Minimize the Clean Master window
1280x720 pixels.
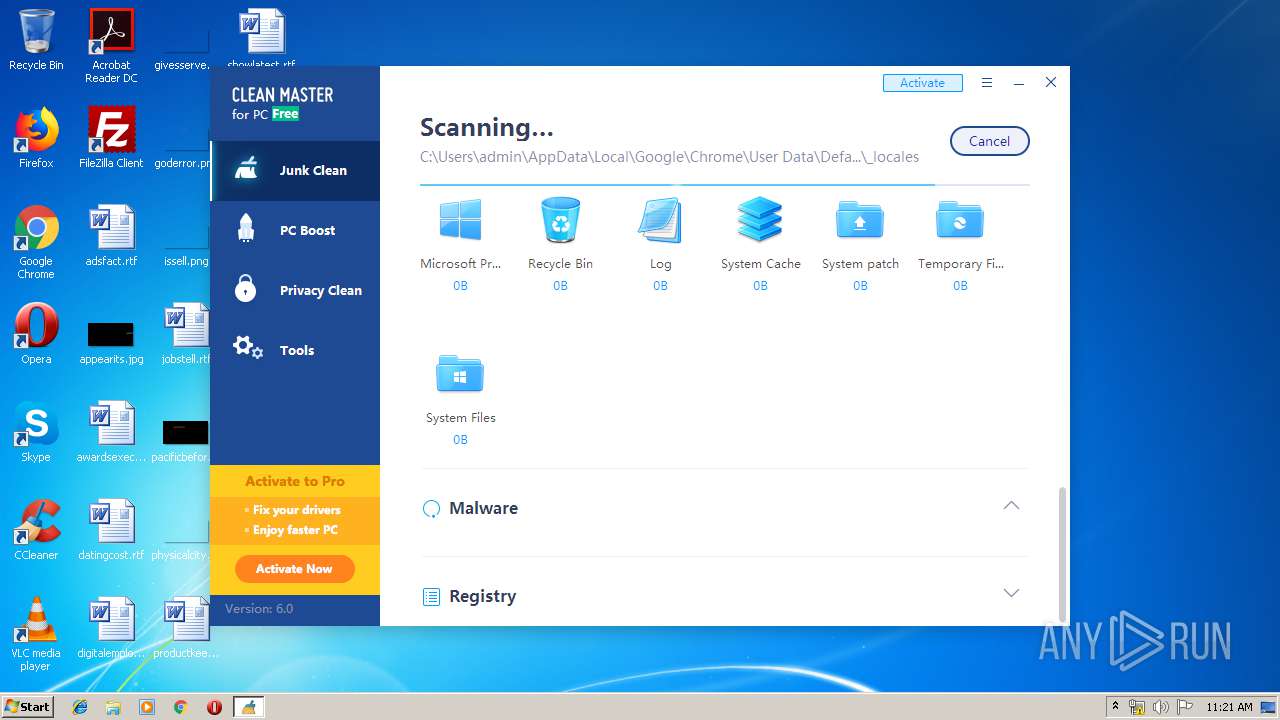[x=1018, y=83]
